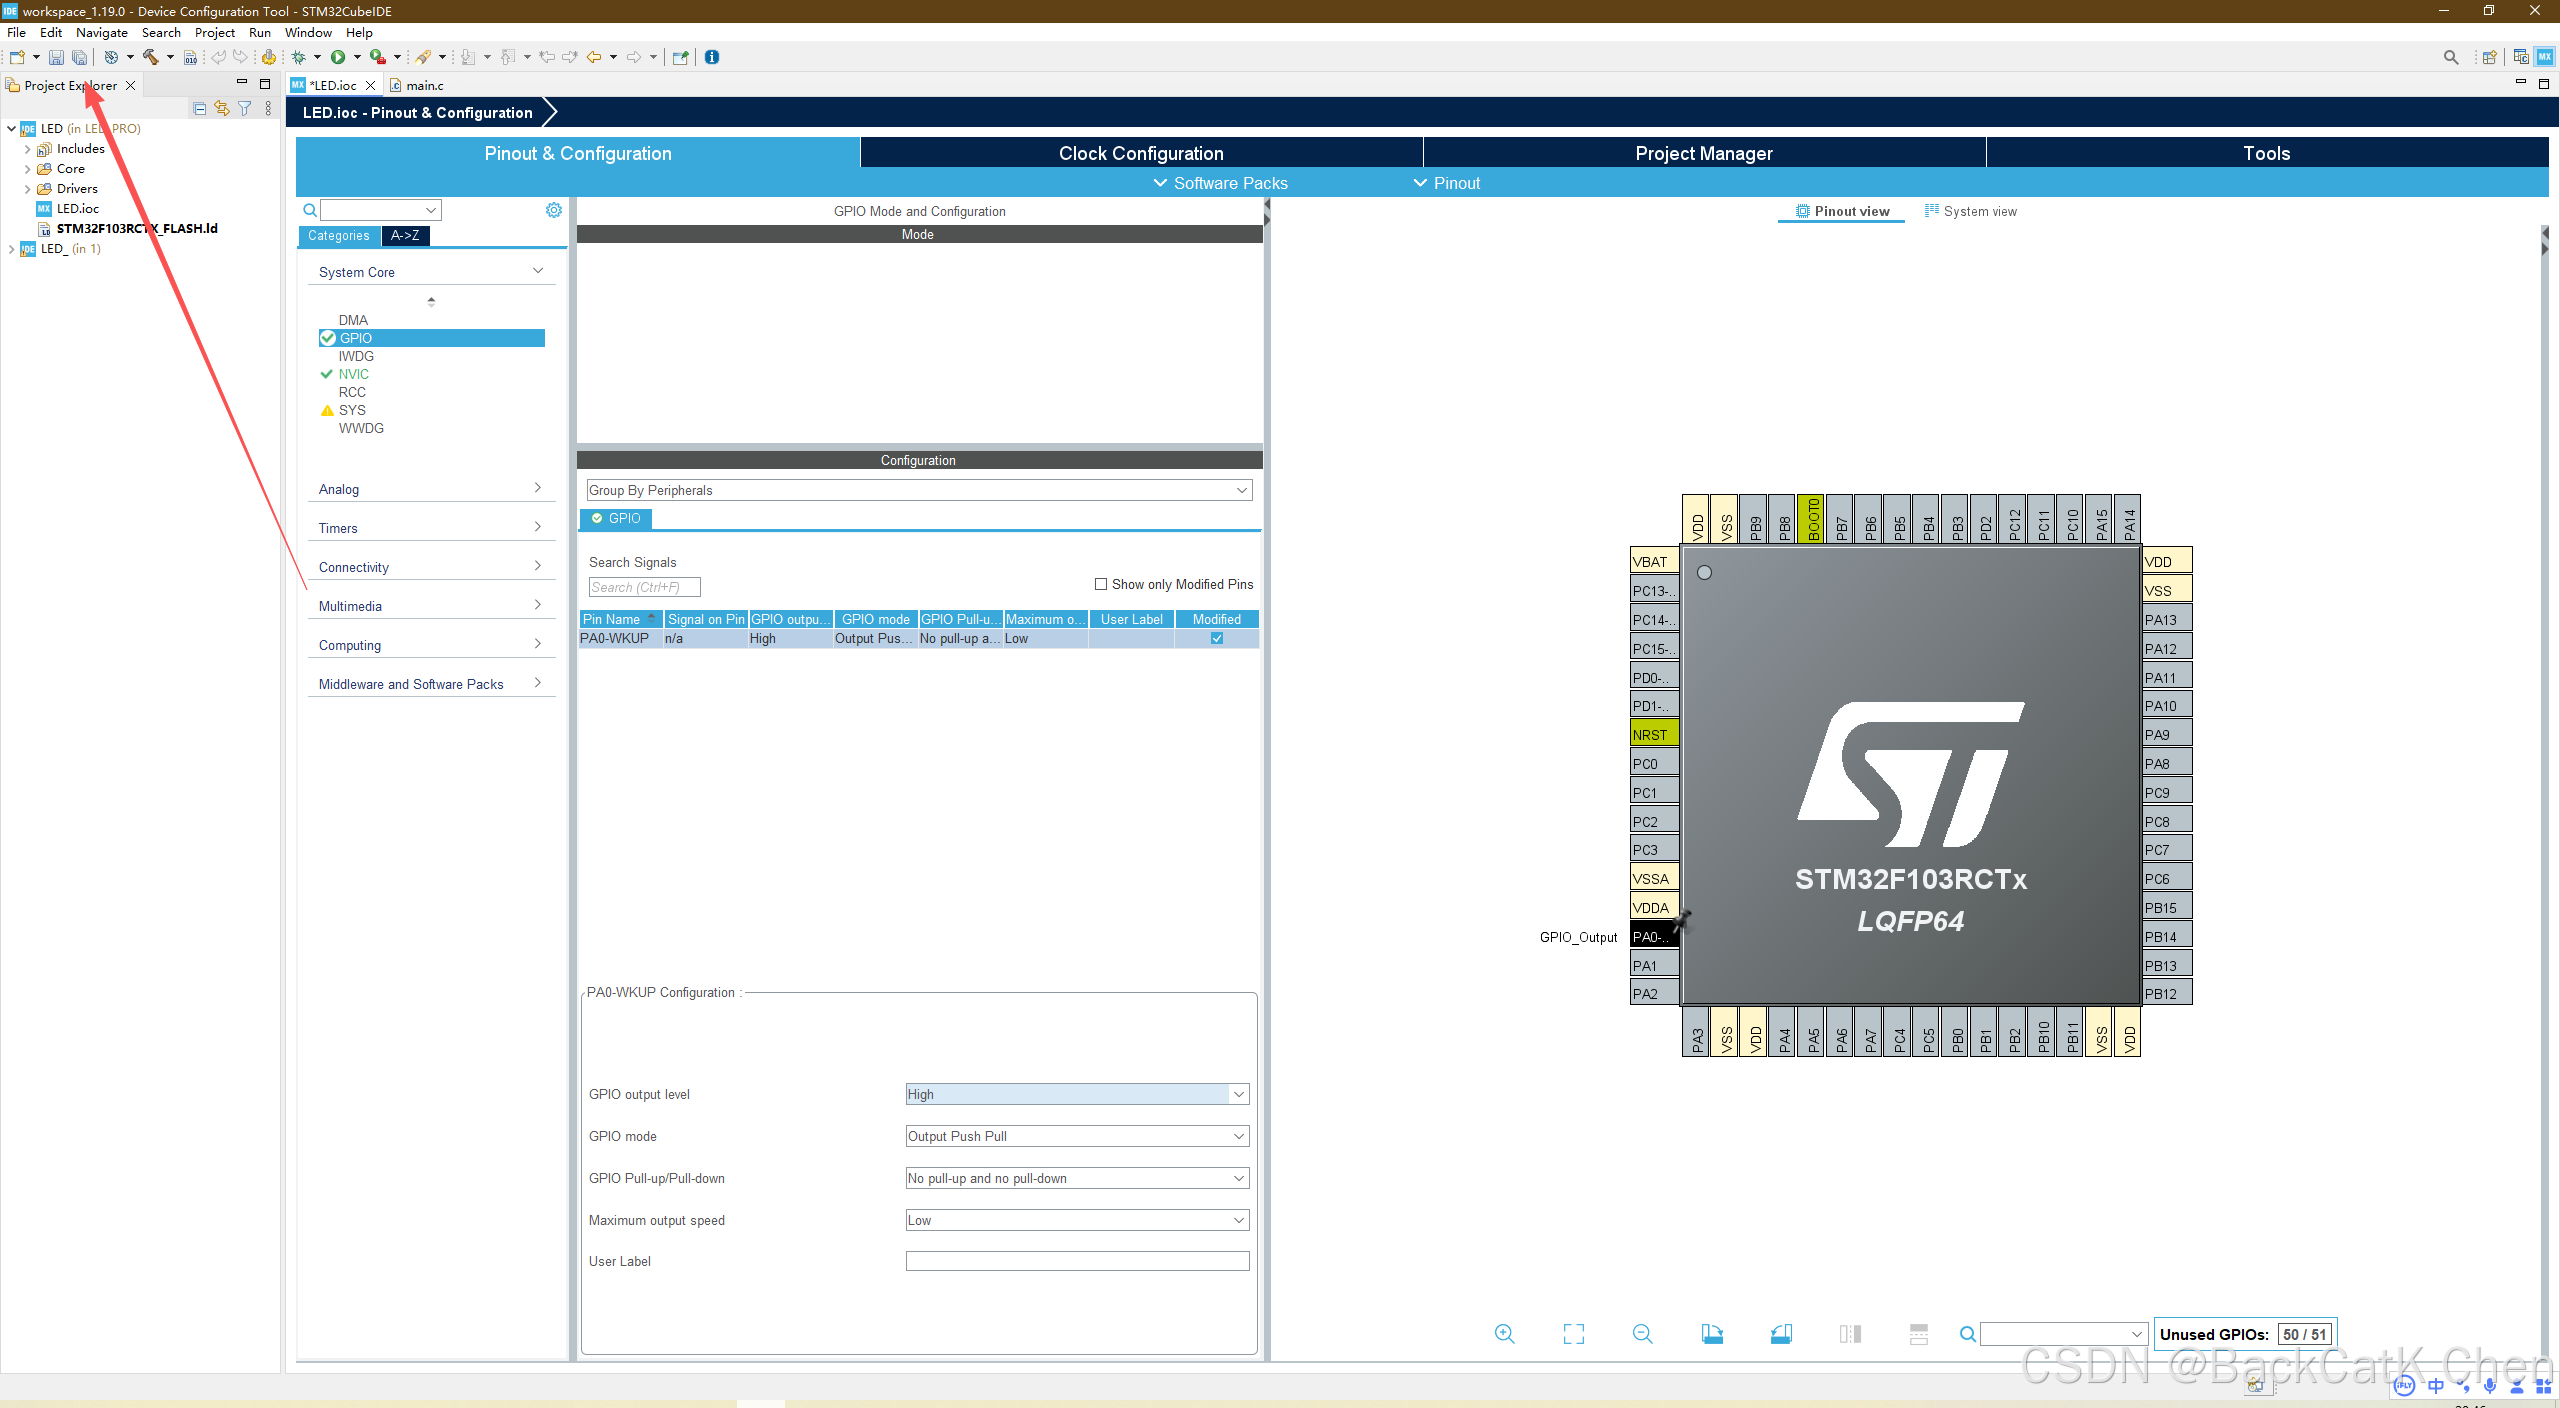Image resolution: width=2560 pixels, height=1408 pixels.
Task: Click the new wizard toolbar icon
Action: coord(17,57)
